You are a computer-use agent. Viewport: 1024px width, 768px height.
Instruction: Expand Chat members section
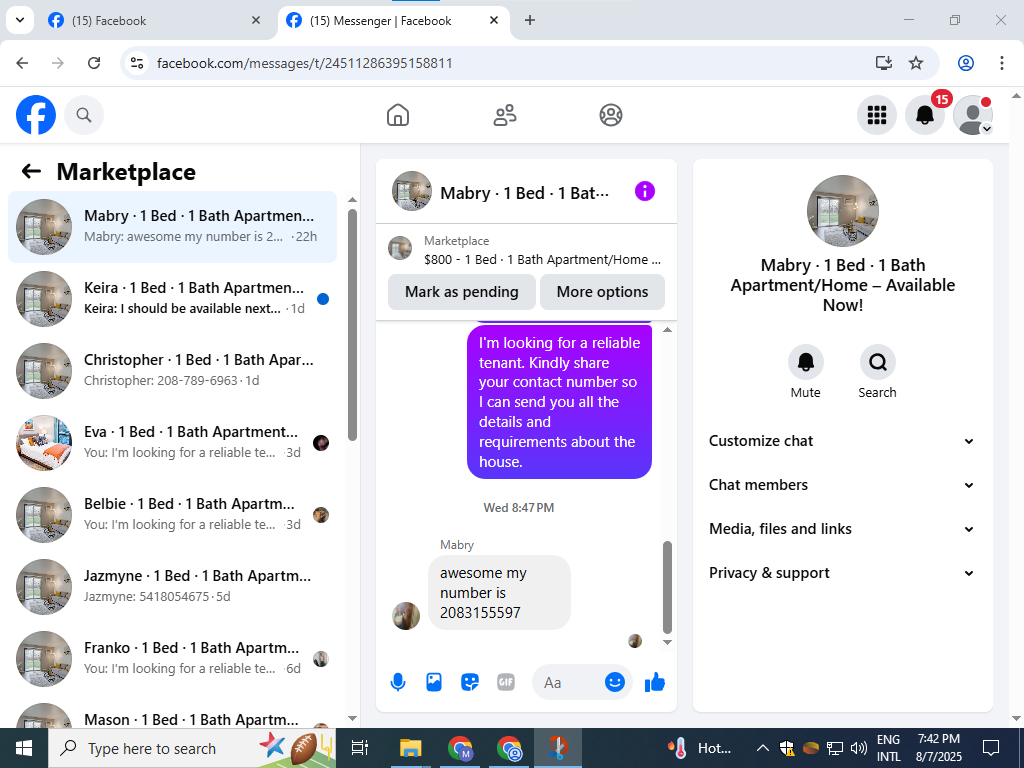click(x=842, y=485)
